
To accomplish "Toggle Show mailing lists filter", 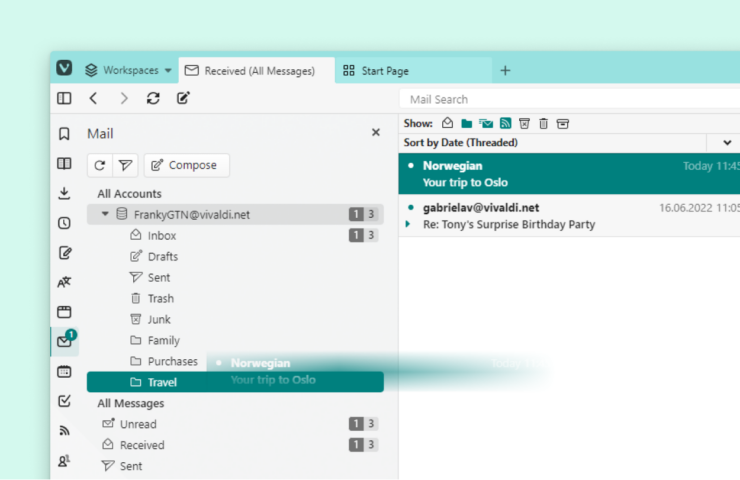I will [x=486, y=124].
